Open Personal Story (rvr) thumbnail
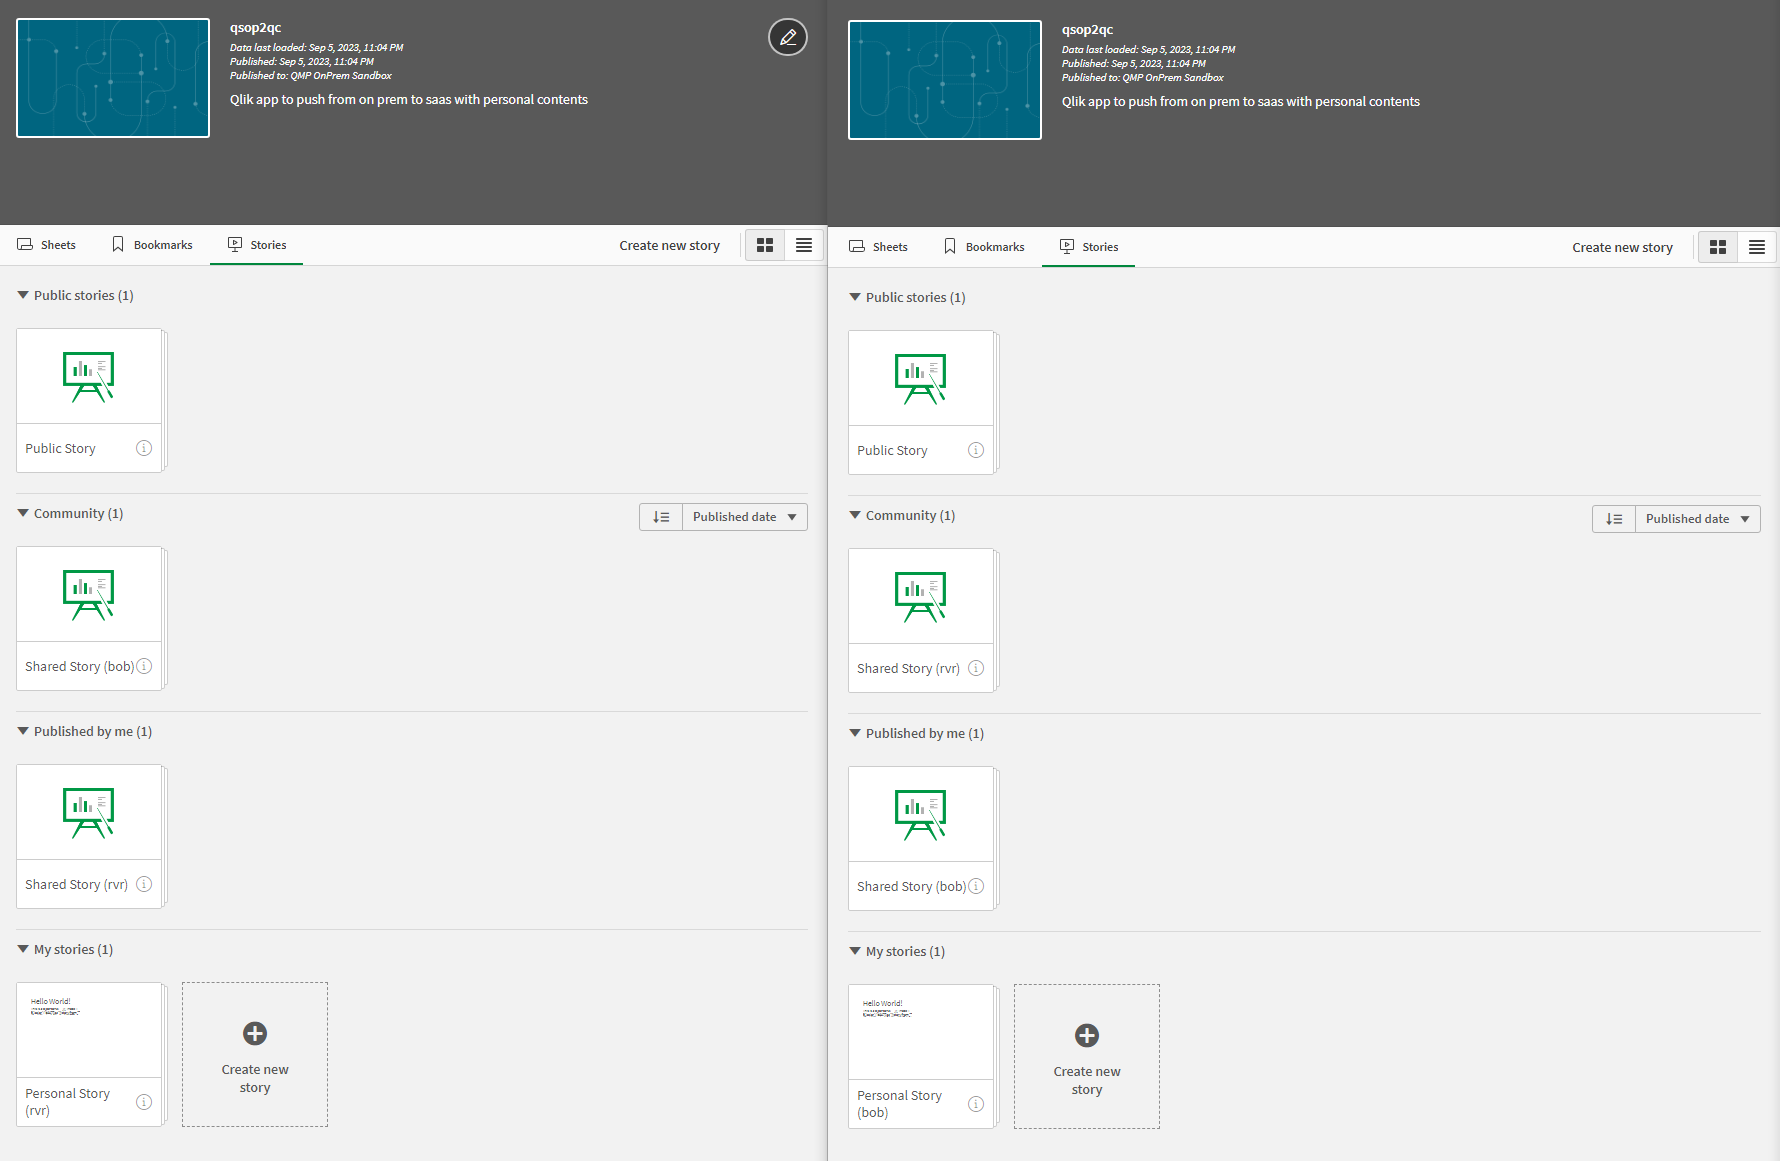 pos(89,1031)
